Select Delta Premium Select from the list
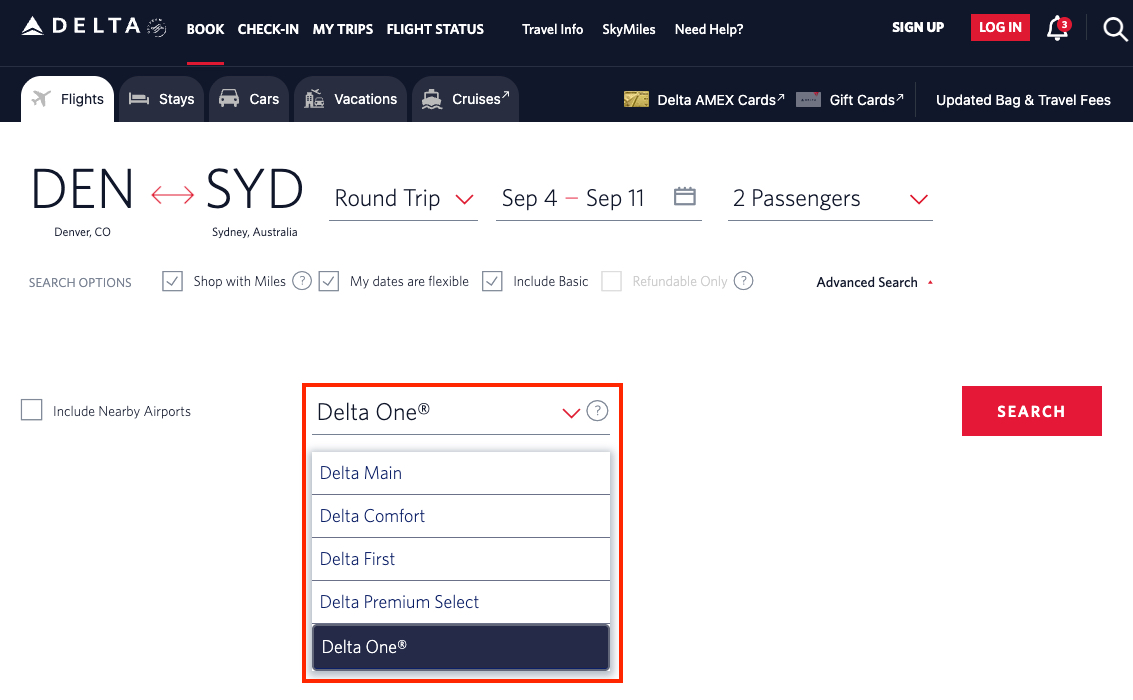1133x700 pixels. pyautogui.click(x=399, y=602)
